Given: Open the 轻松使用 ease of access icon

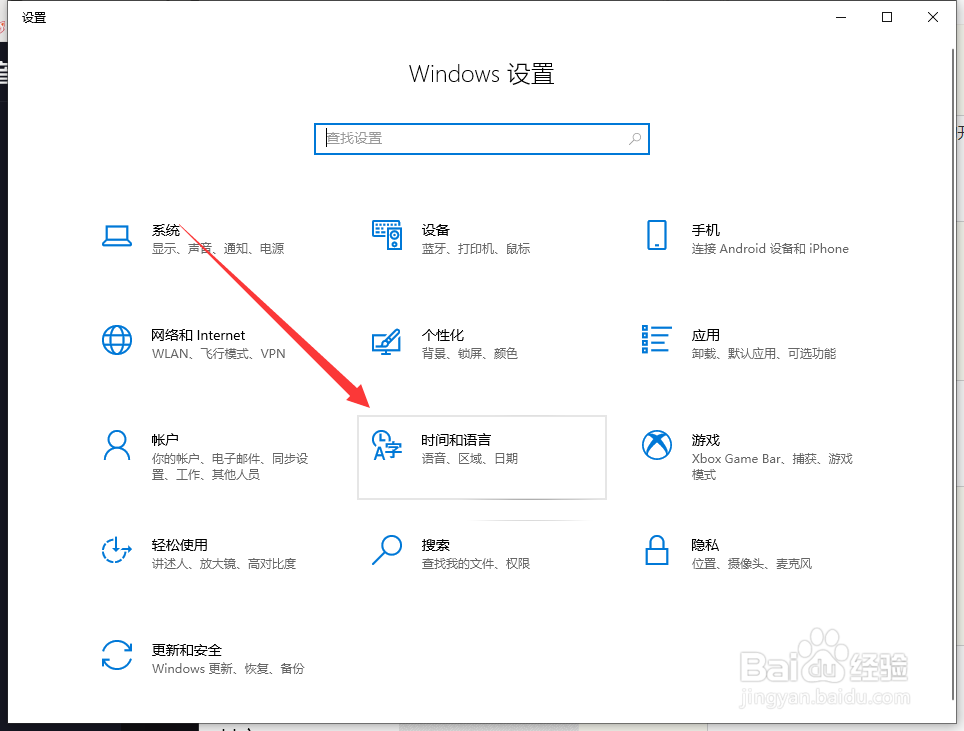Looking at the screenshot, I should [117, 550].
